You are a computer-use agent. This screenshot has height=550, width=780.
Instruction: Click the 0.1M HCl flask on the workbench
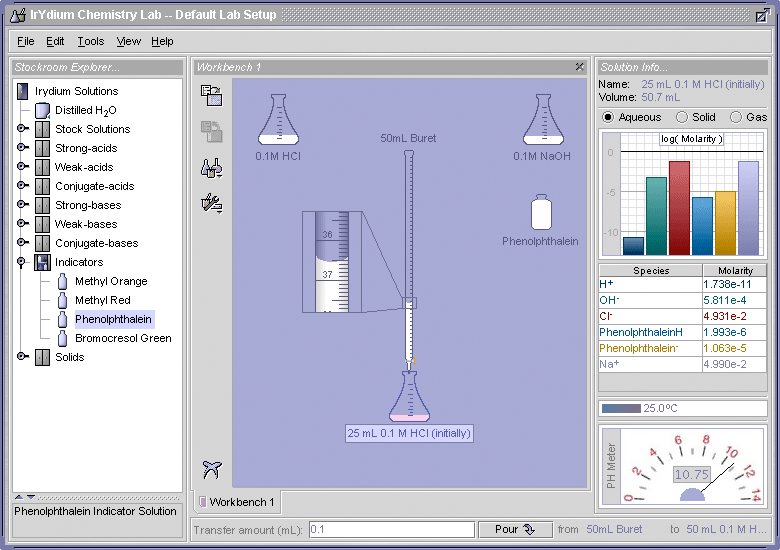coord(278,120)
